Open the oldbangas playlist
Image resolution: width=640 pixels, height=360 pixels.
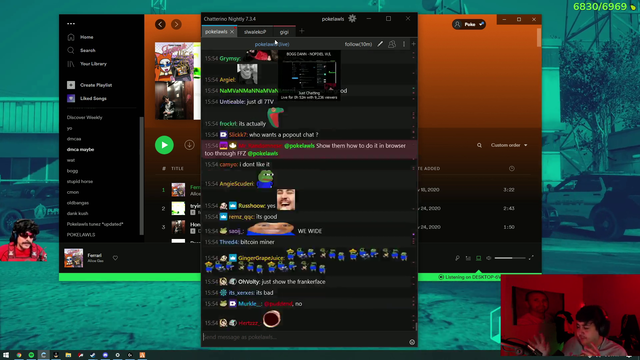click(x=78, y=203)
